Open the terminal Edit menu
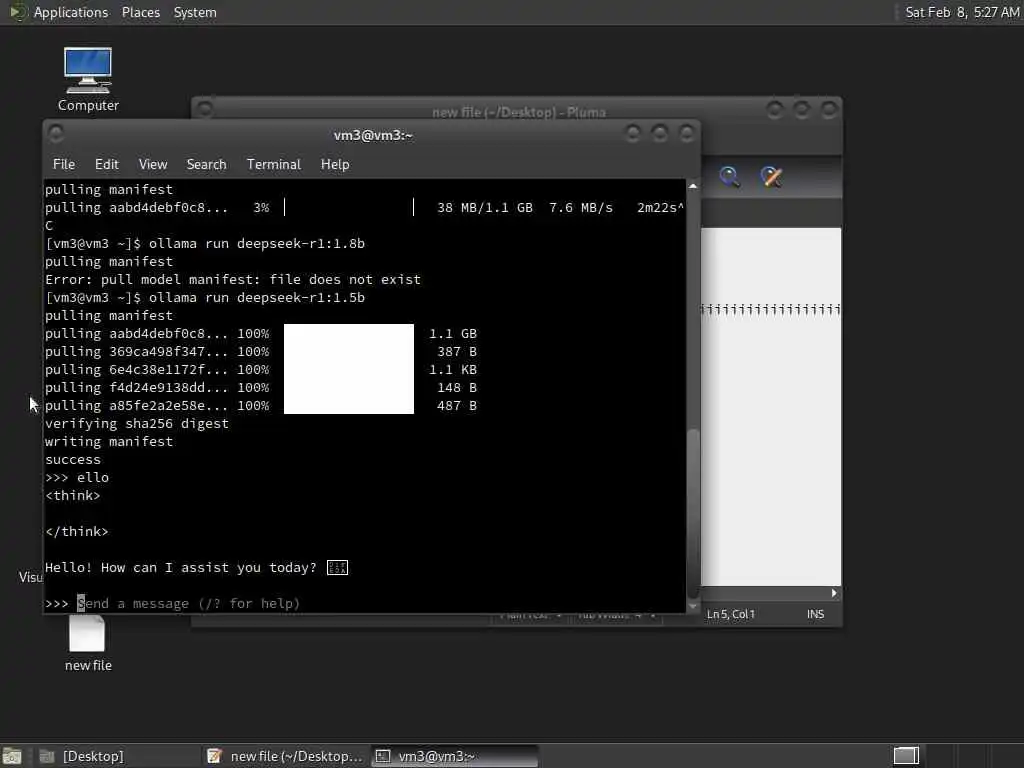1024x768 pixels. pos(106,164)
